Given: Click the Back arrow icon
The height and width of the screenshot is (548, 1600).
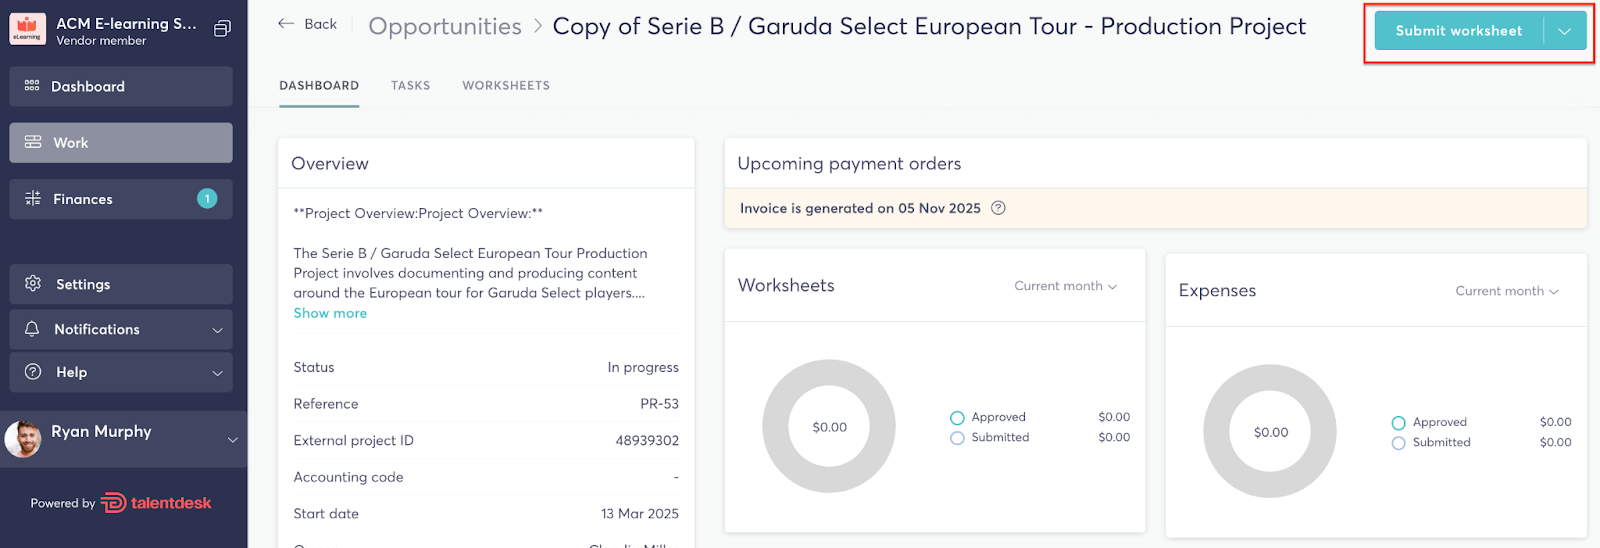Looking at the screenshot, I should 286,24.
